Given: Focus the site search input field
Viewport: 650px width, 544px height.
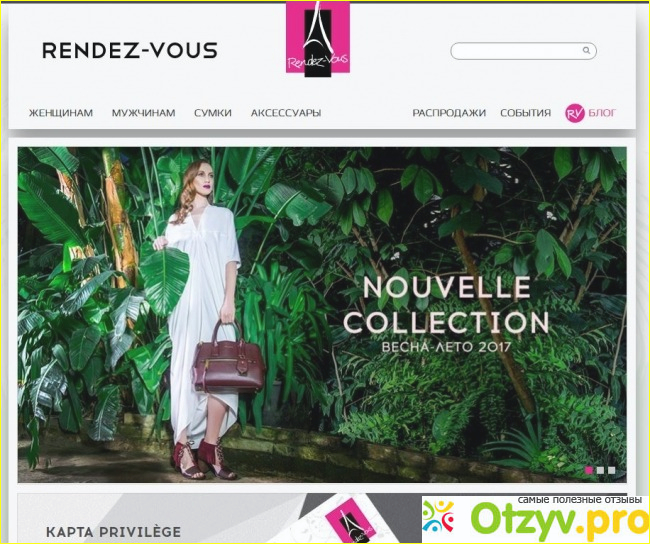Looking at the screenshot, I should (x=523, y=51).
